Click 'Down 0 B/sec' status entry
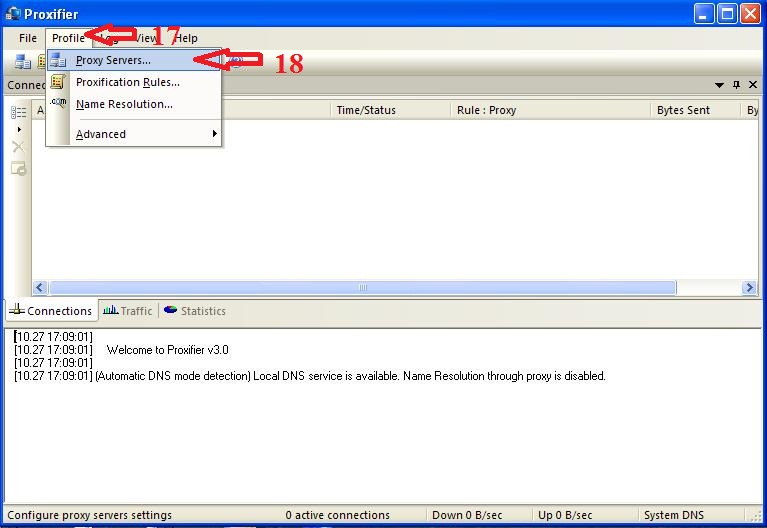 (467, 515)
